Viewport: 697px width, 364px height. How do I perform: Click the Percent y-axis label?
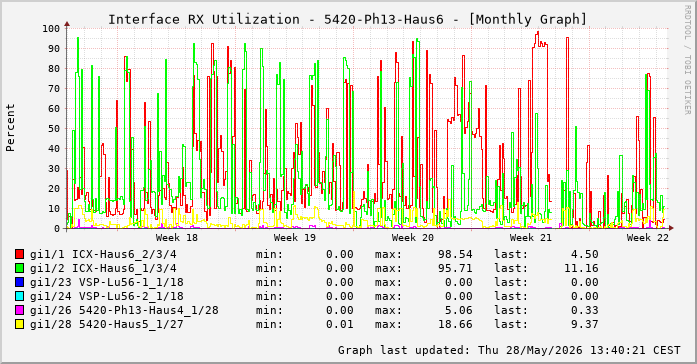(x=10, y=128)
